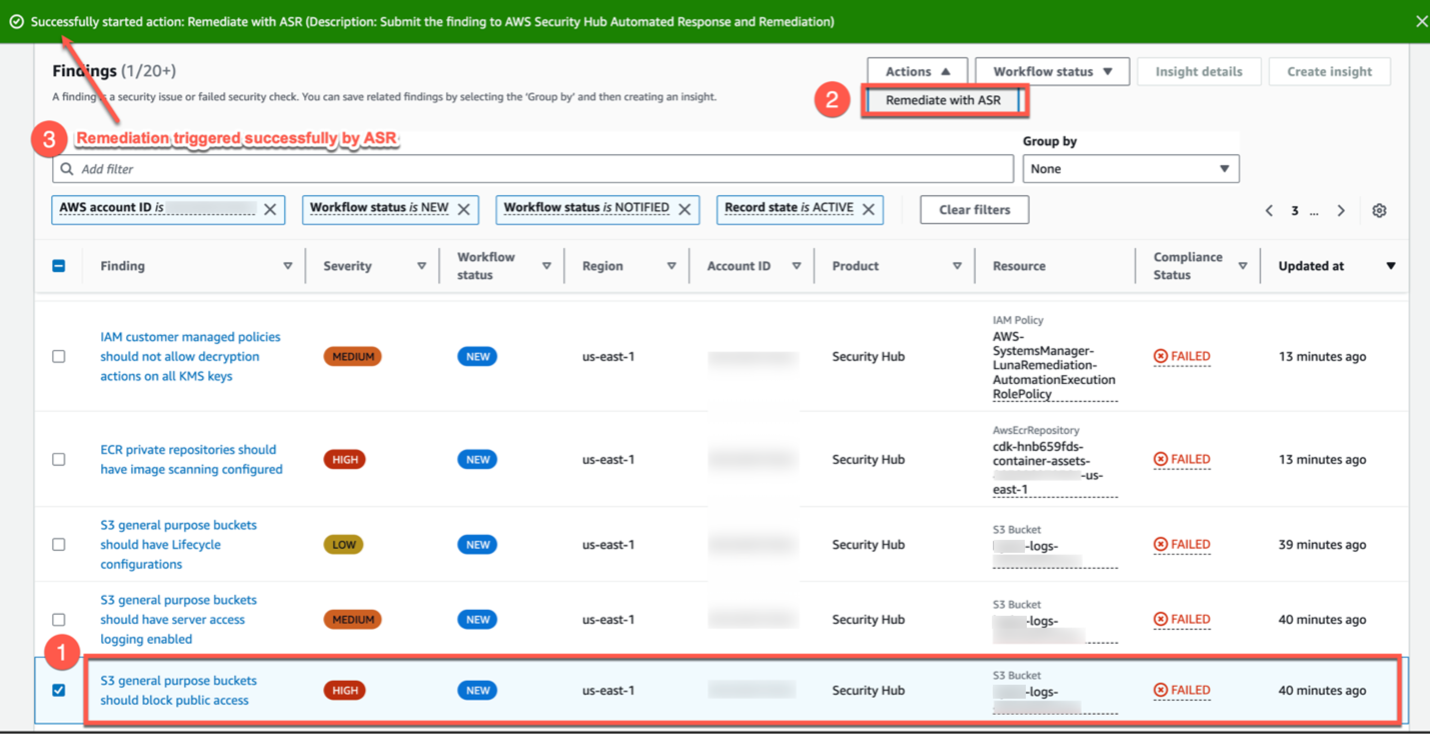Open the S3 Lifecycle configurations finding link

click(x=178, y=544)
